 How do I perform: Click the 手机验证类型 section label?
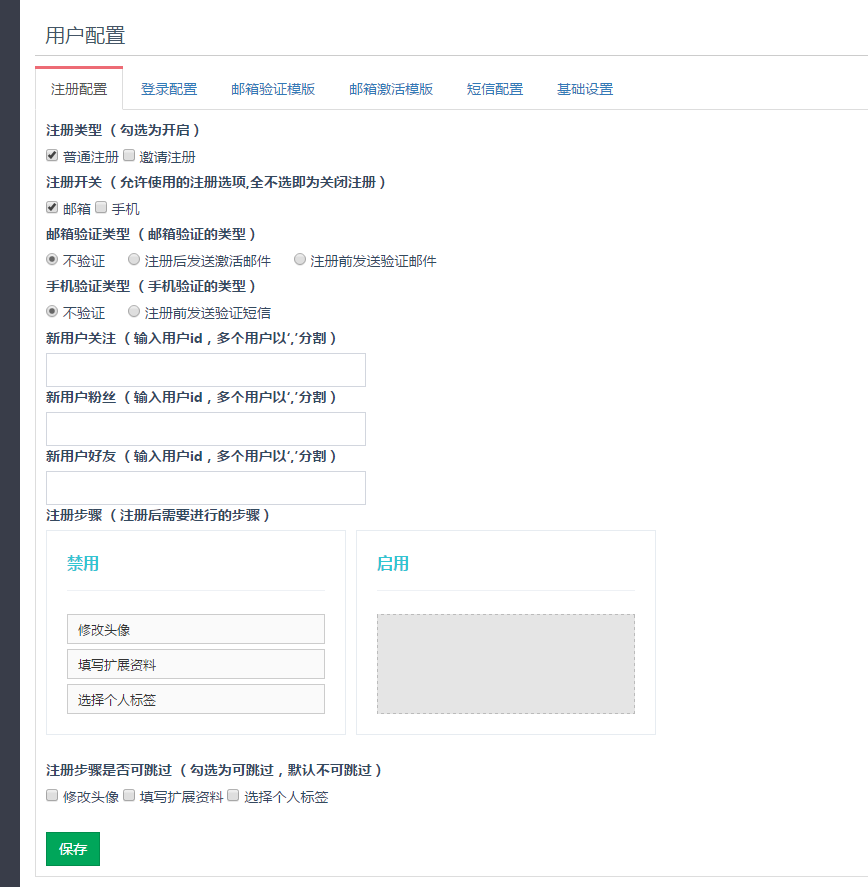(x=88, y=286)
